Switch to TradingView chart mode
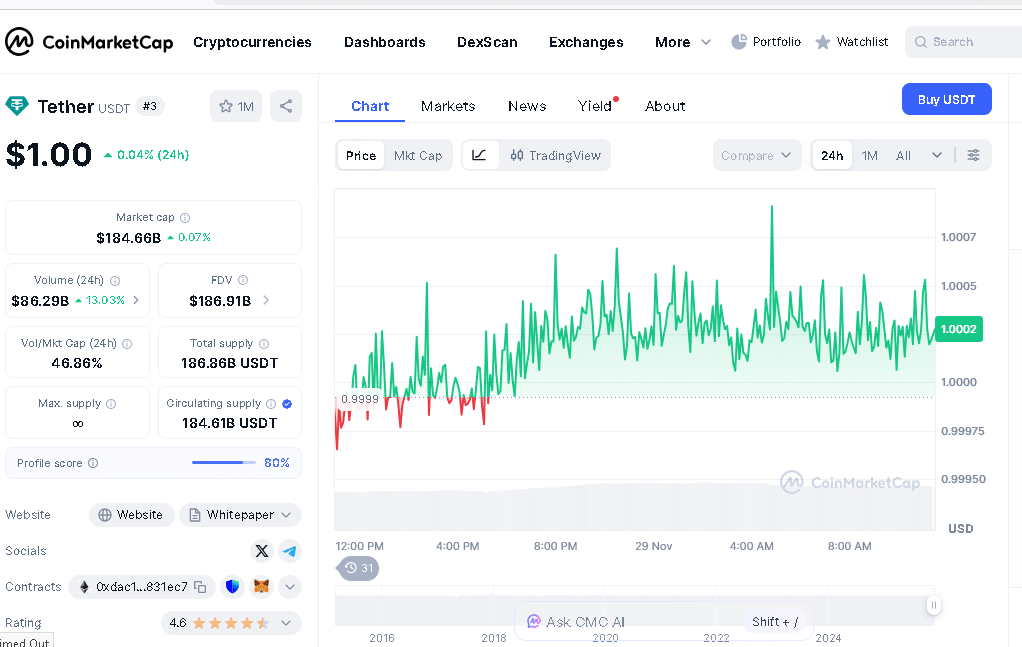Image resolution: width=1022 pixels, height=647 pixels. pyautogui.click(x=556, y=155)
